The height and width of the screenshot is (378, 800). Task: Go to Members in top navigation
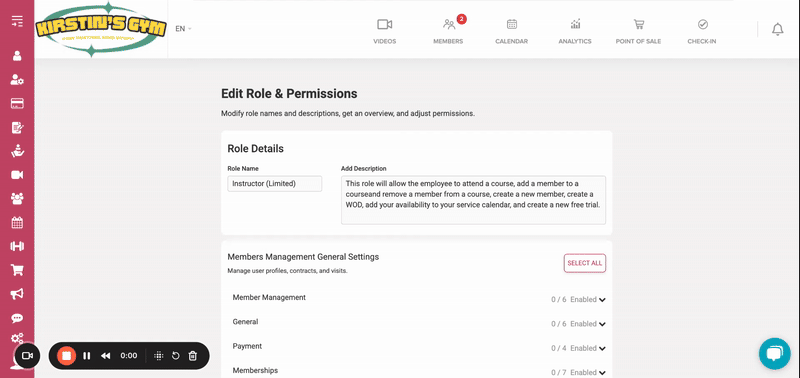tap(448, 32)
